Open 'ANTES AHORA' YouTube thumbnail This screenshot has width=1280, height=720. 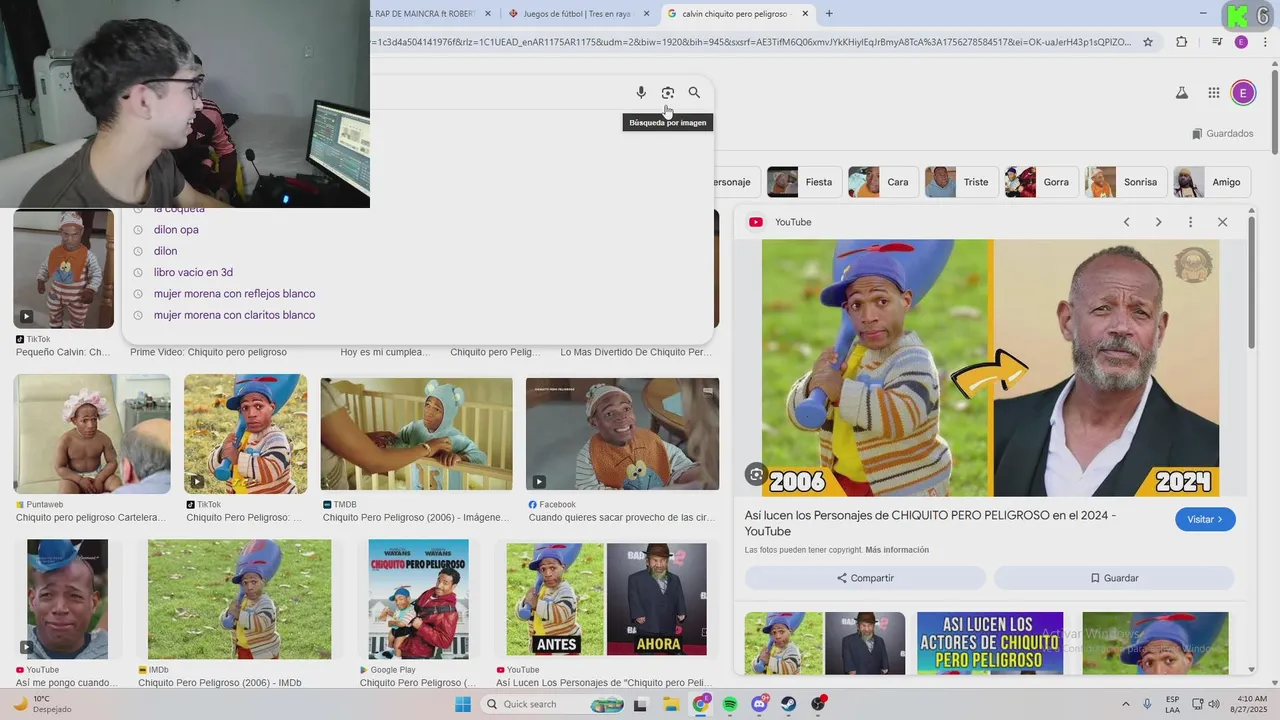(x=607, y=599)
